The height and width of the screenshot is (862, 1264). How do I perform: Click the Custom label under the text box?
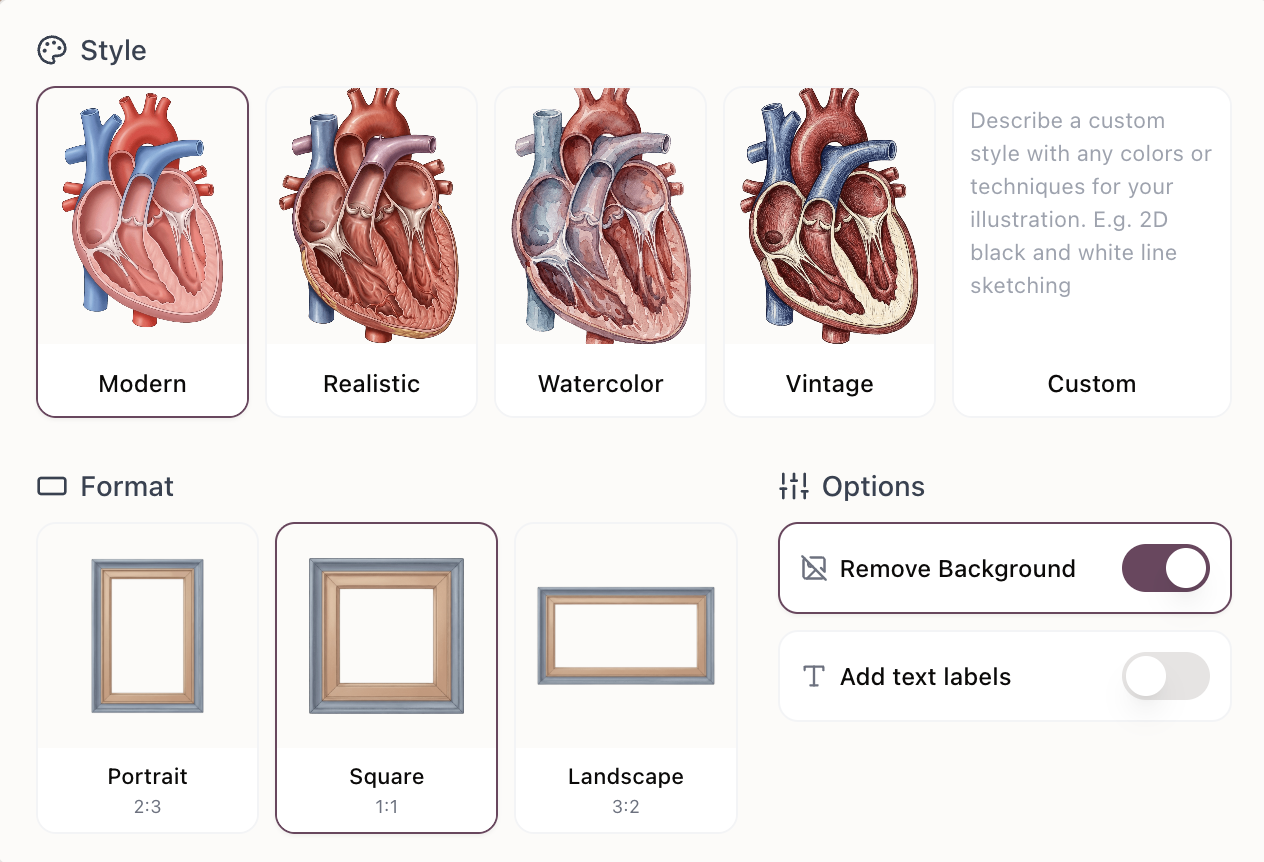click(x=1091, y=383)
